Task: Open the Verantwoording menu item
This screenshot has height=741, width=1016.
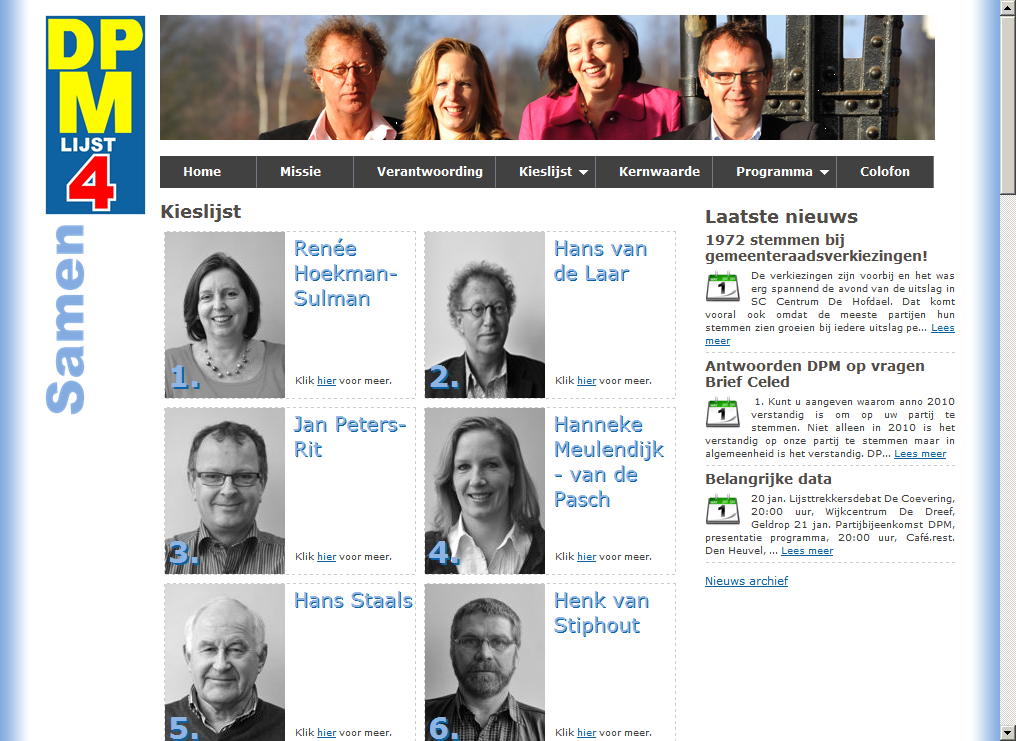Action: coord(430,172)
